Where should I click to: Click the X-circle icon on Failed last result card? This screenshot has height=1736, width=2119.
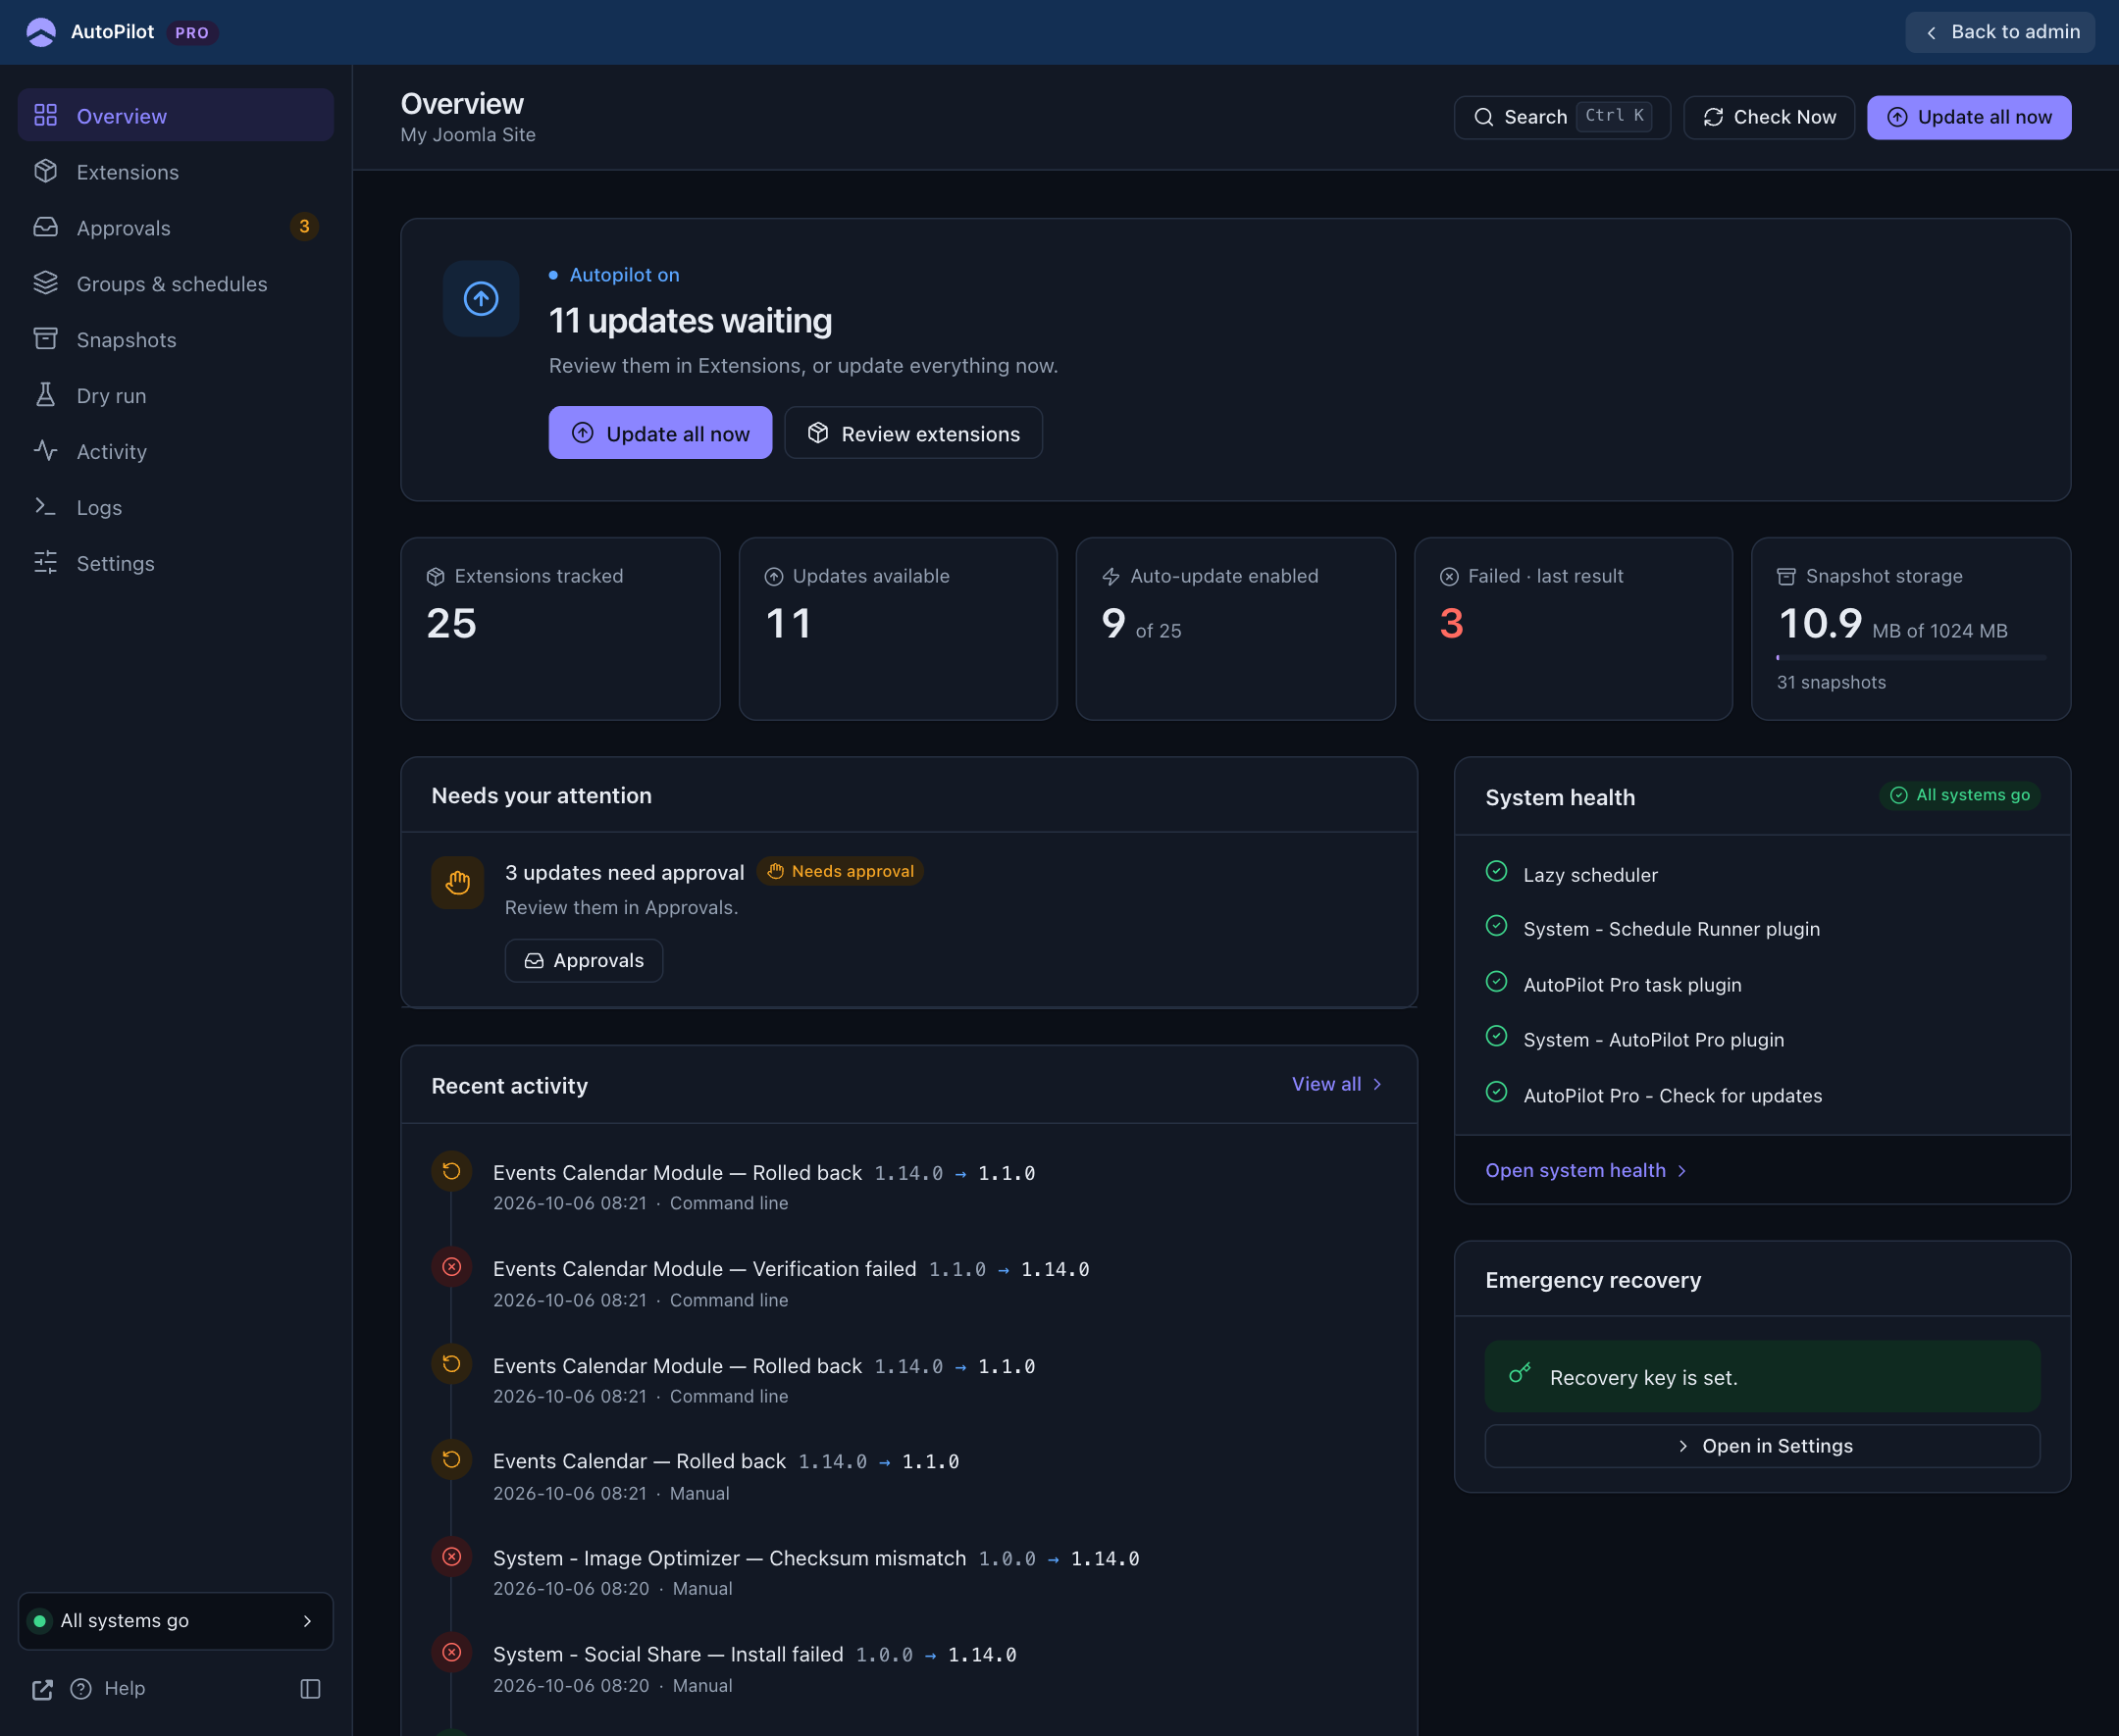click(1449, 577)
